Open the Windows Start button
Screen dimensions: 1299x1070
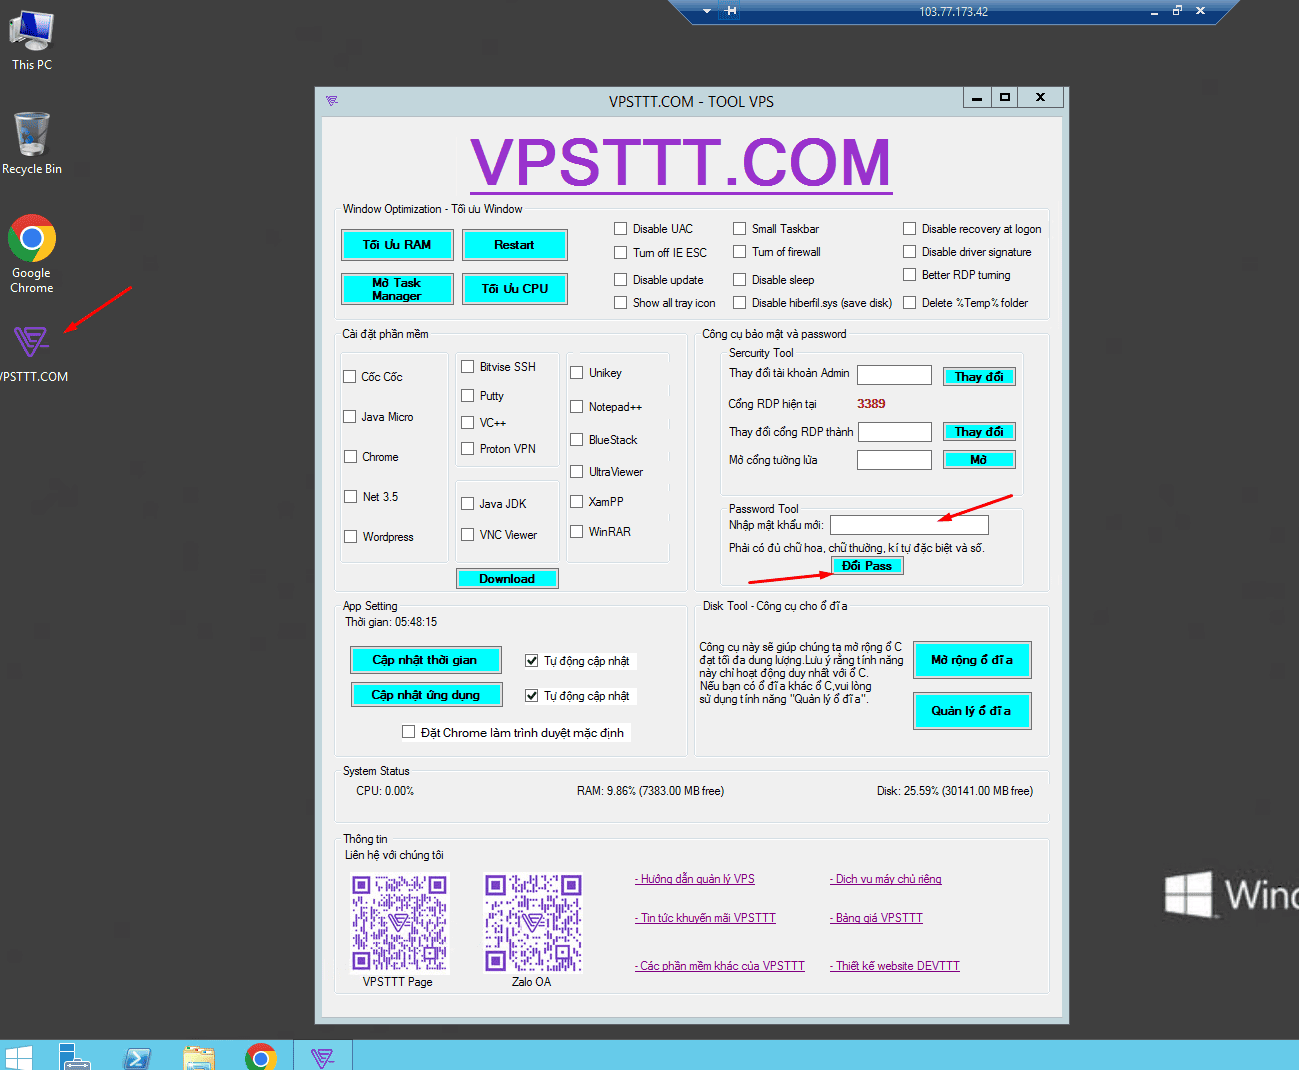(x=18, y=1056)
